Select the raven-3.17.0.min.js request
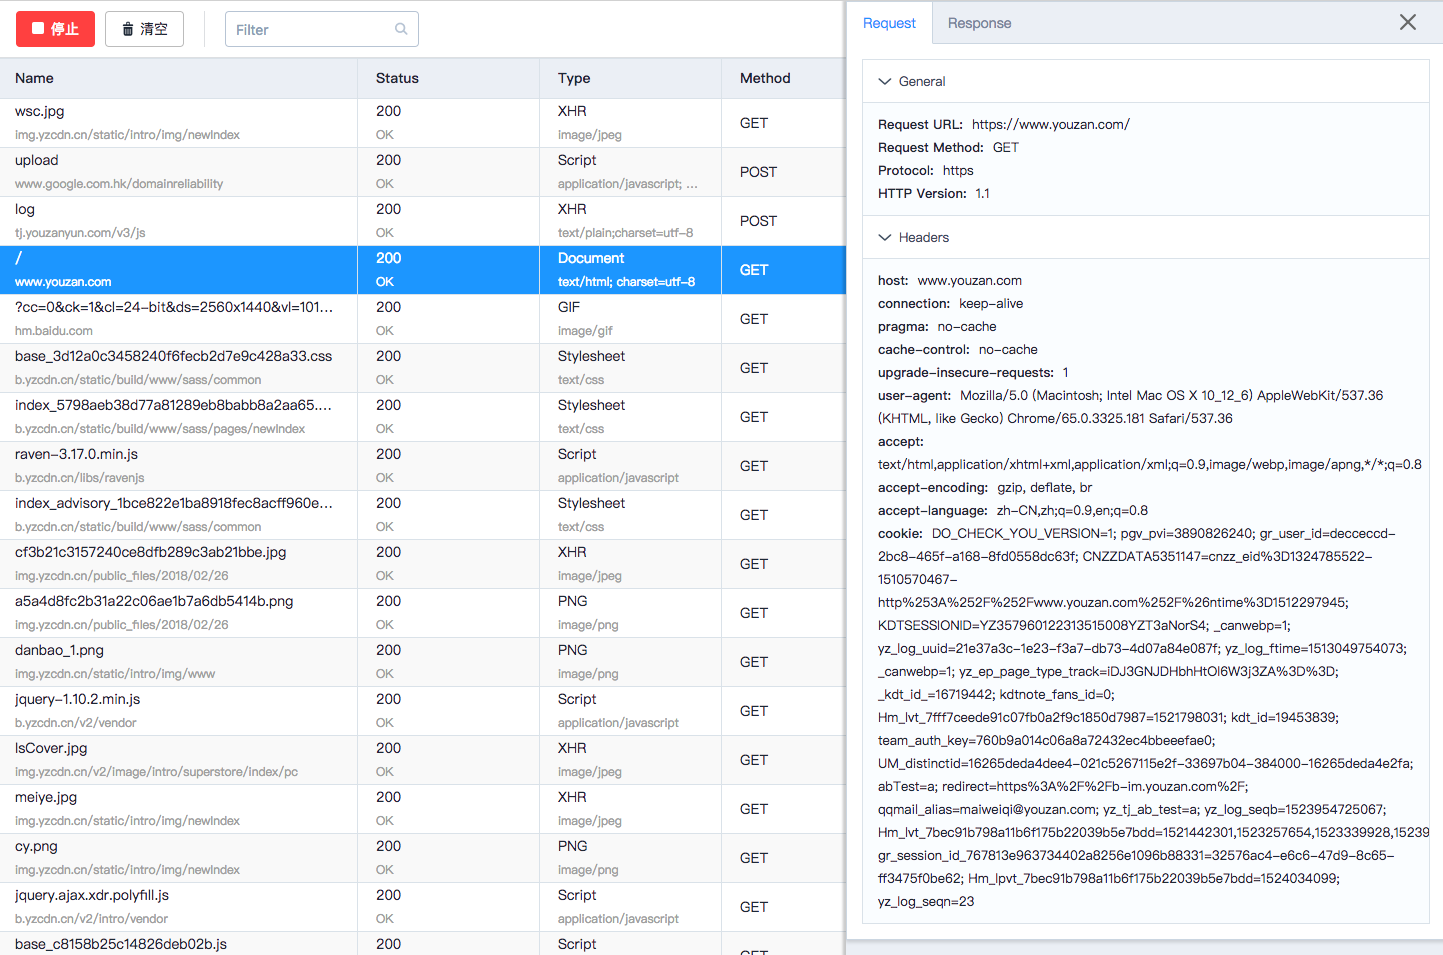The image size is (1443, 955). tap(422, 466)
